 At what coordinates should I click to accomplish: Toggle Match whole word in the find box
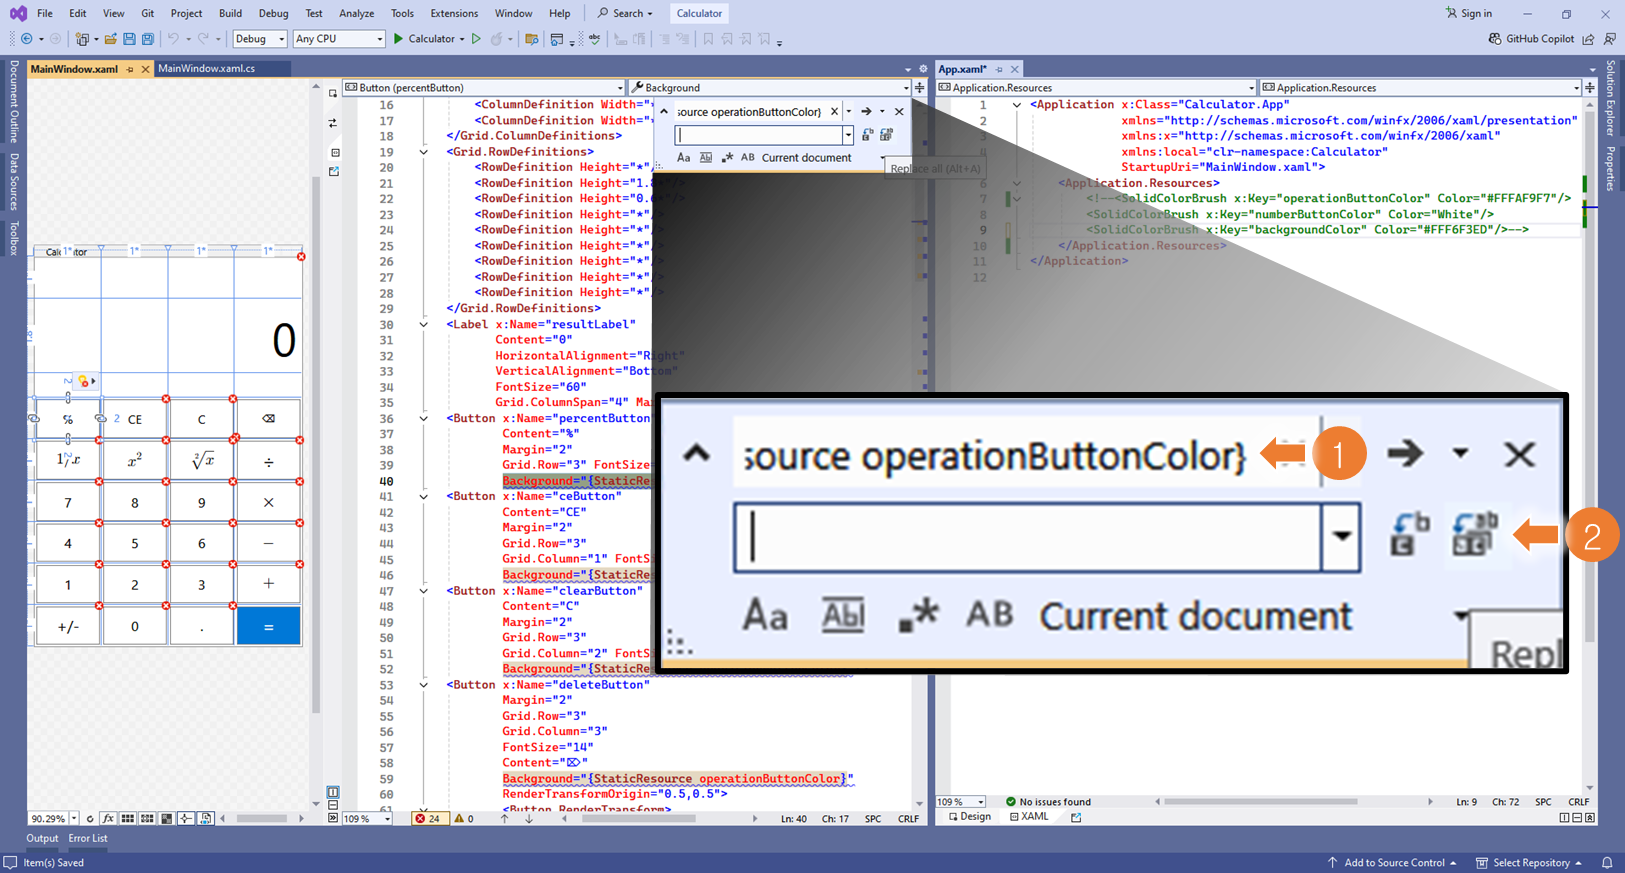pos(706,157)
